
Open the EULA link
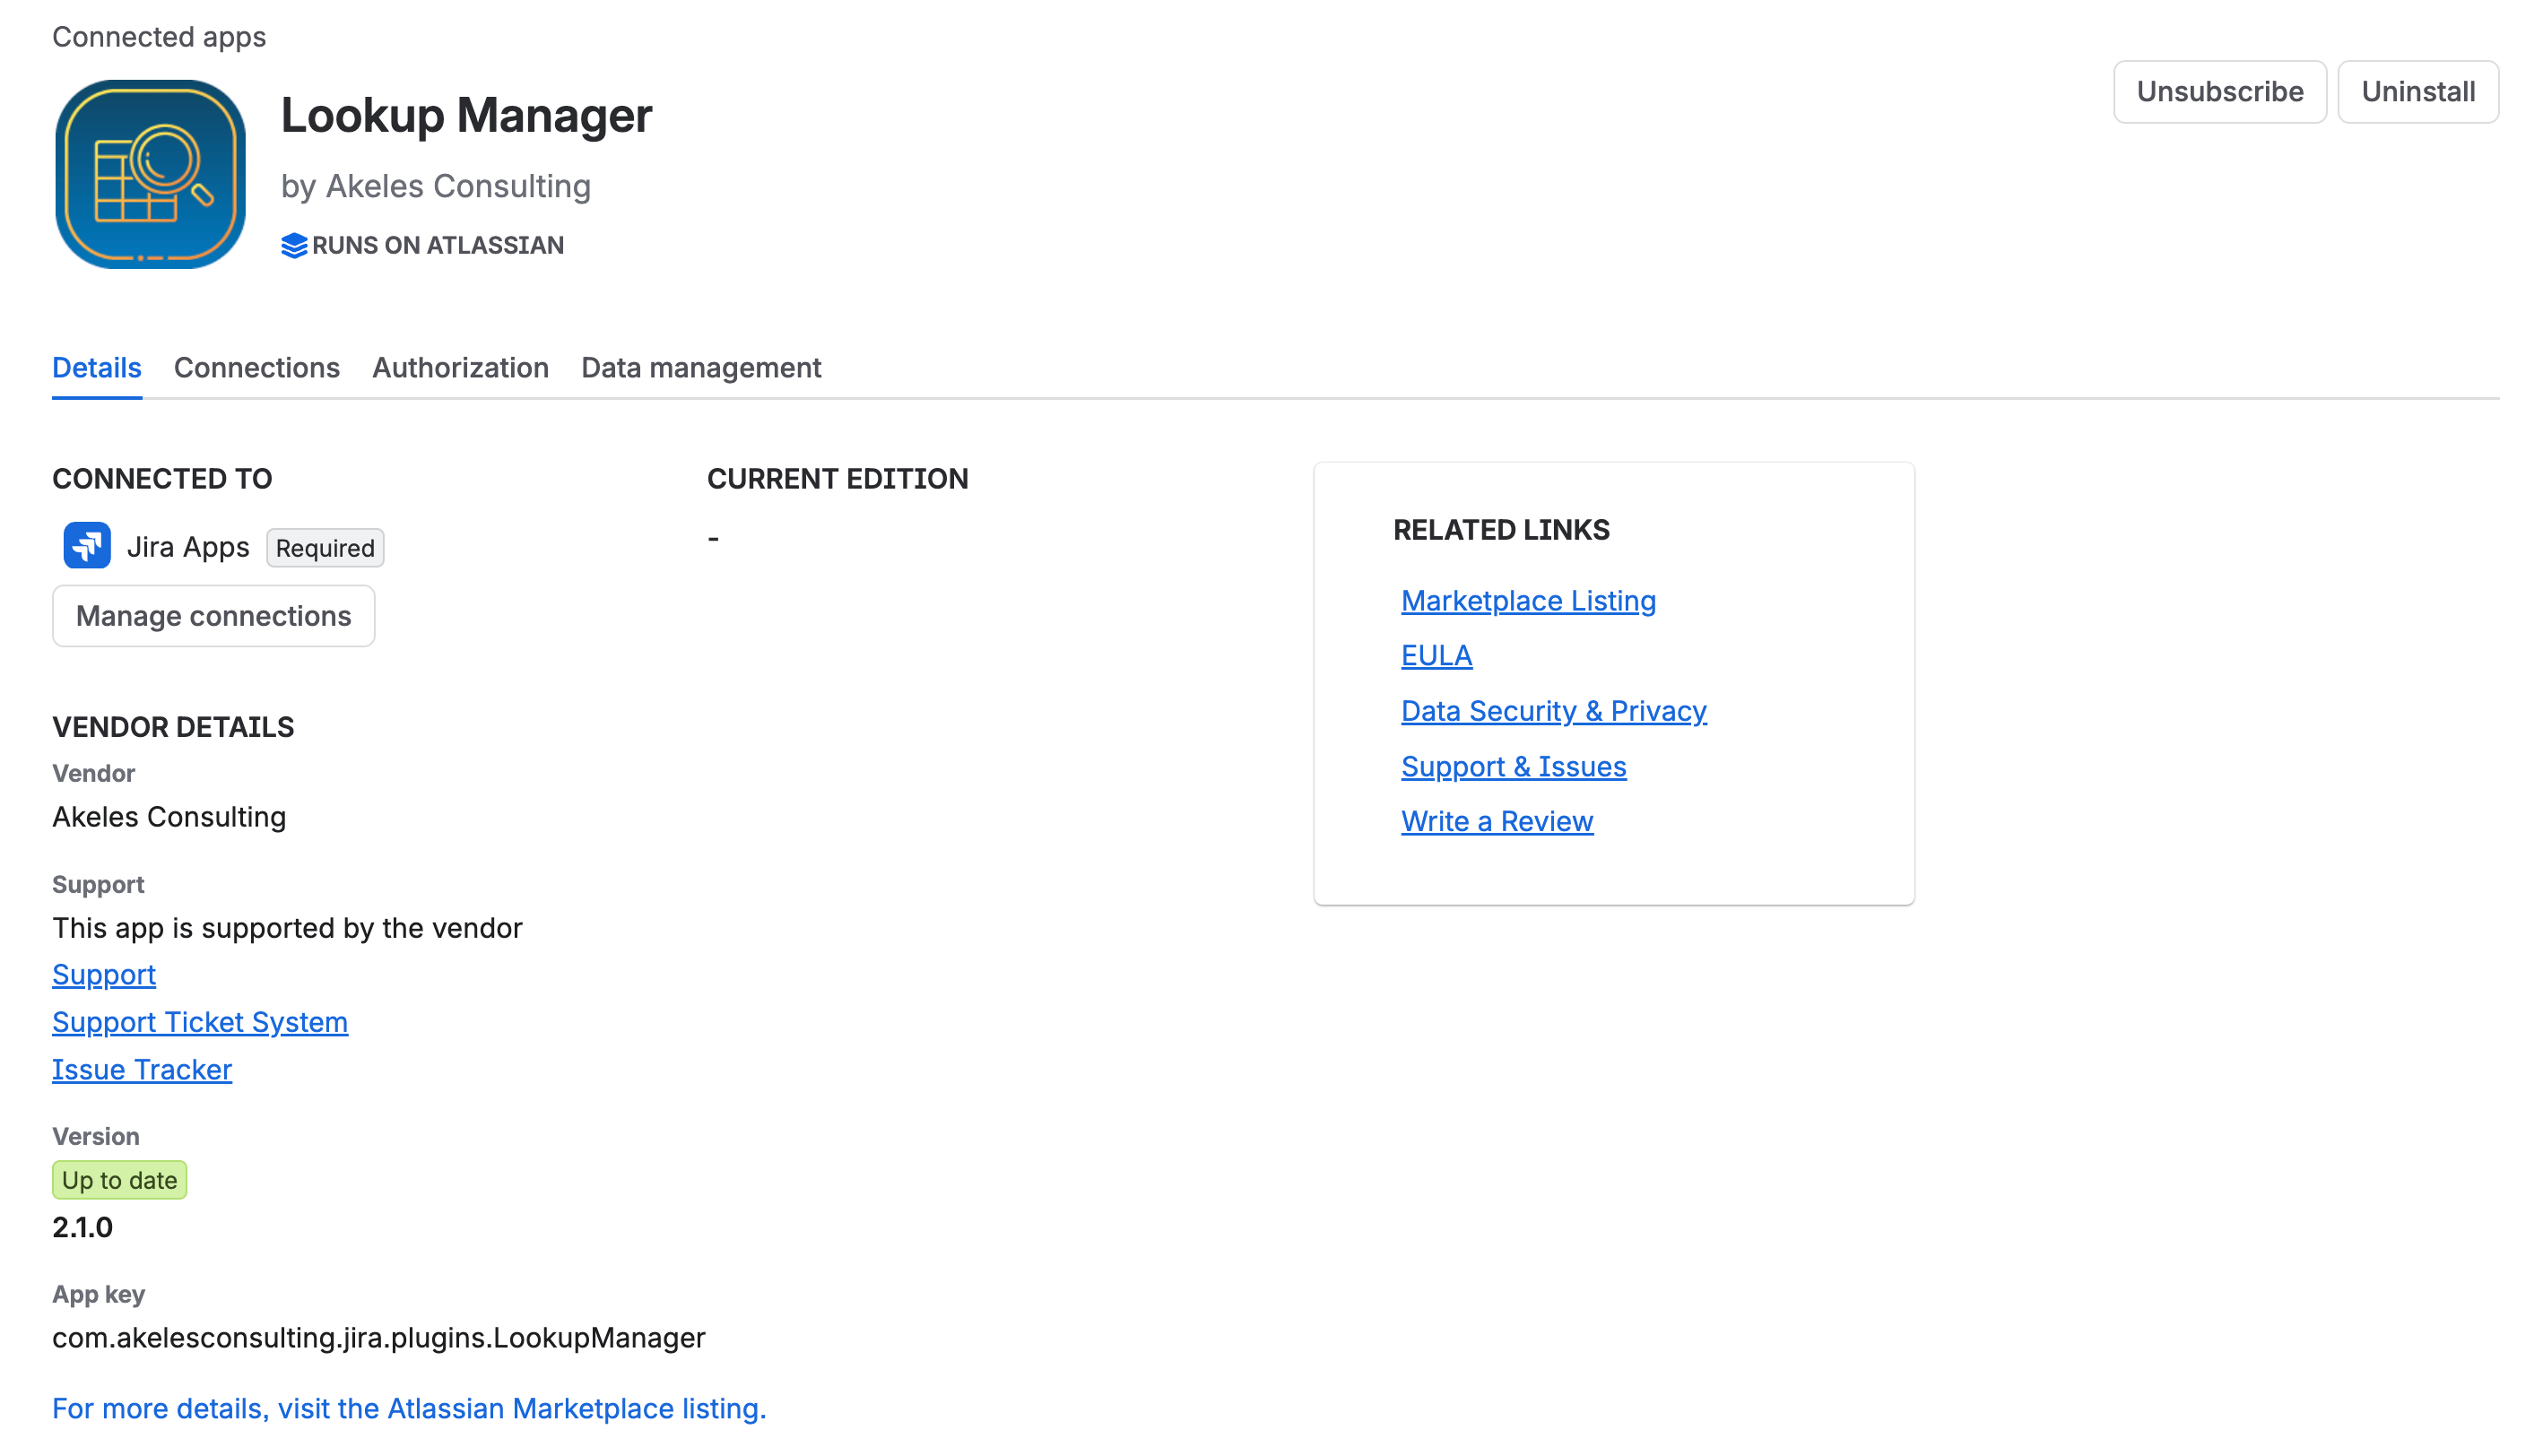click(1436, 655)
